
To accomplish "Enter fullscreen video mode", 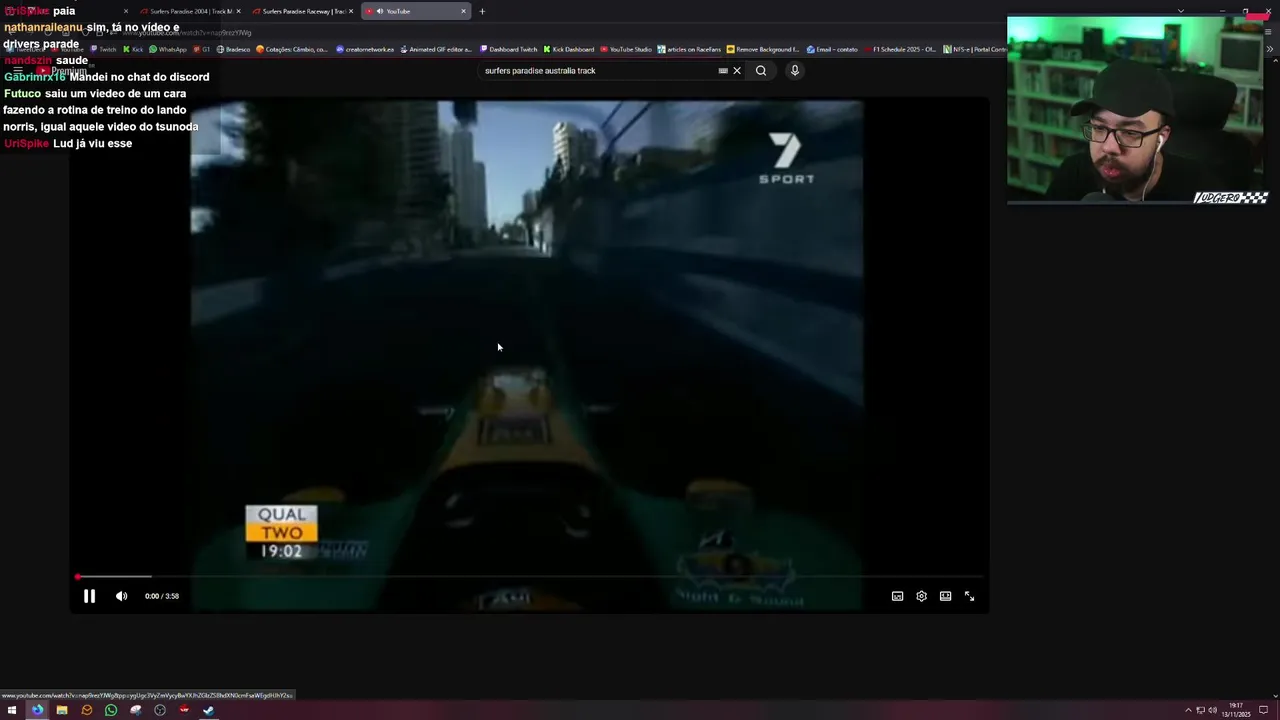I will (x=969, y=596).
